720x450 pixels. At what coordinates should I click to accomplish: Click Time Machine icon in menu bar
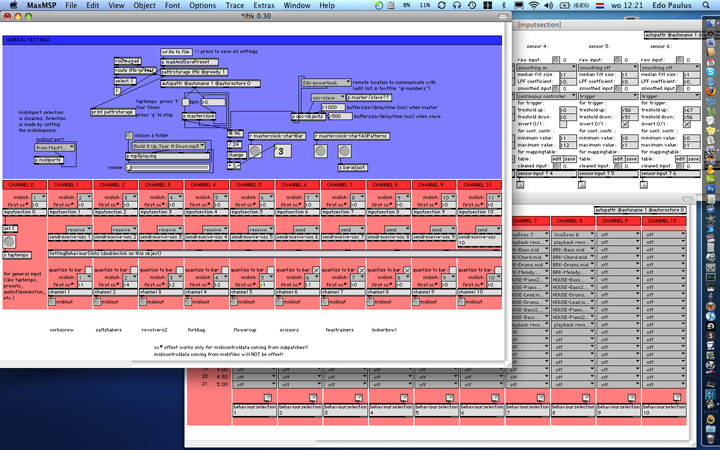pyautogui.click(x=472, y=6)
